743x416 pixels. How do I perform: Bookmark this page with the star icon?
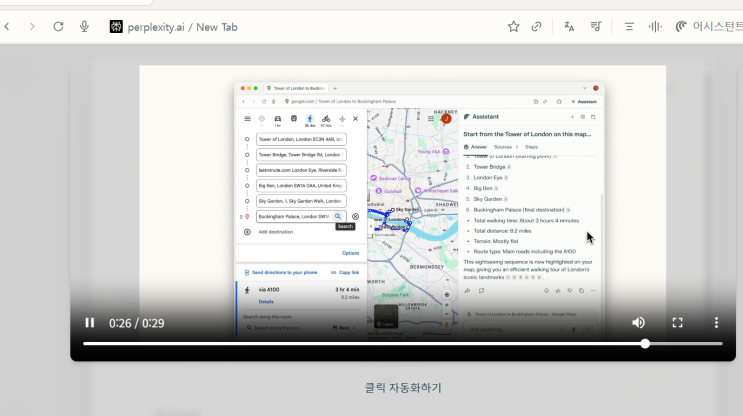pos(513,27)
